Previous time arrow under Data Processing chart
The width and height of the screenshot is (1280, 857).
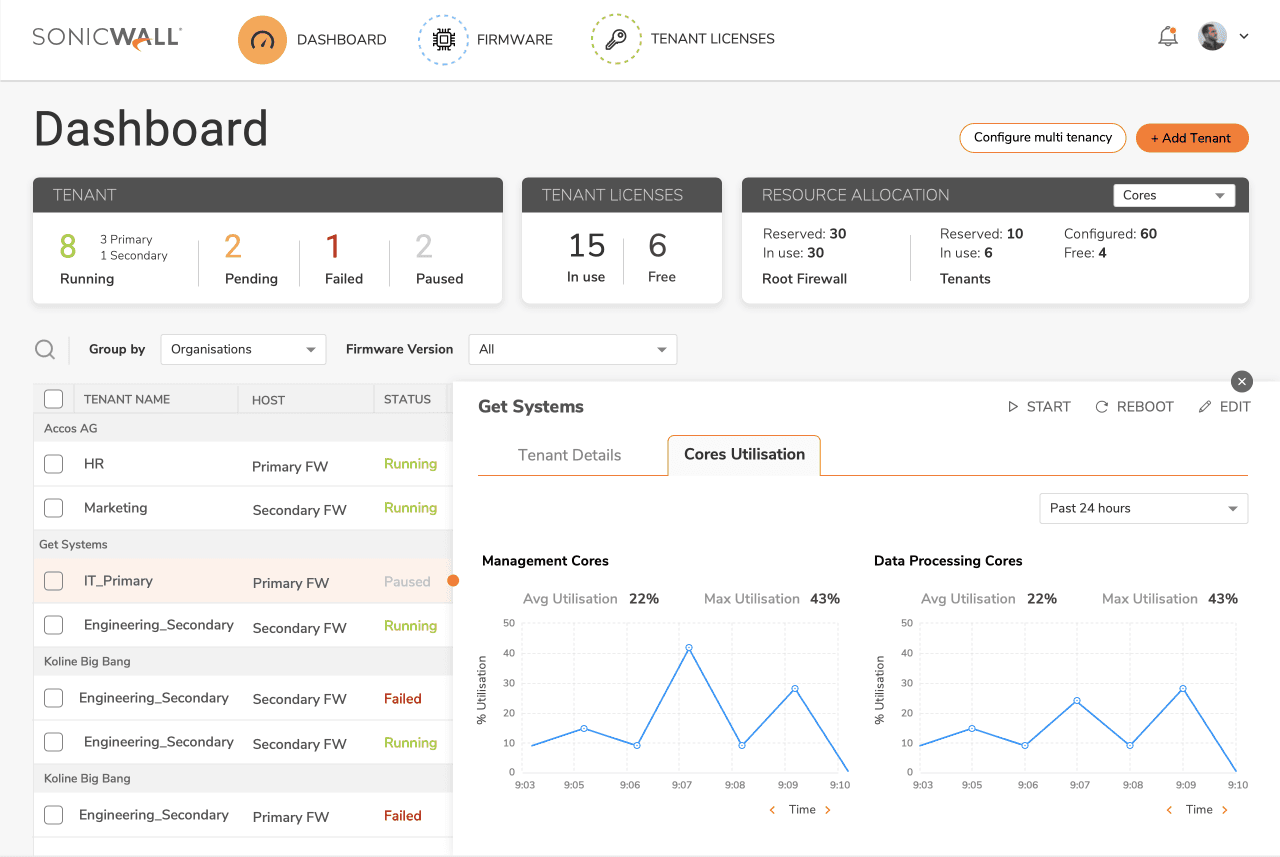click(1169, 810)
